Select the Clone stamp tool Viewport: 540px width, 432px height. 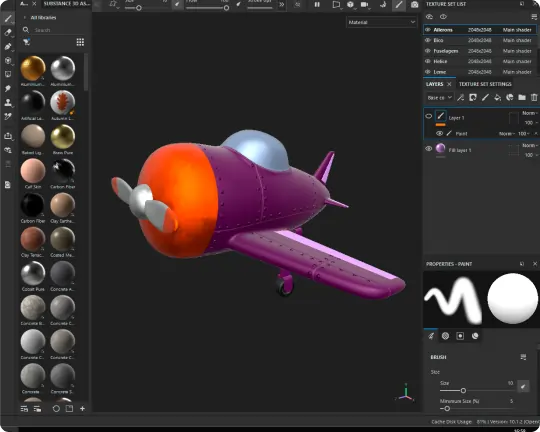[8, 103]
